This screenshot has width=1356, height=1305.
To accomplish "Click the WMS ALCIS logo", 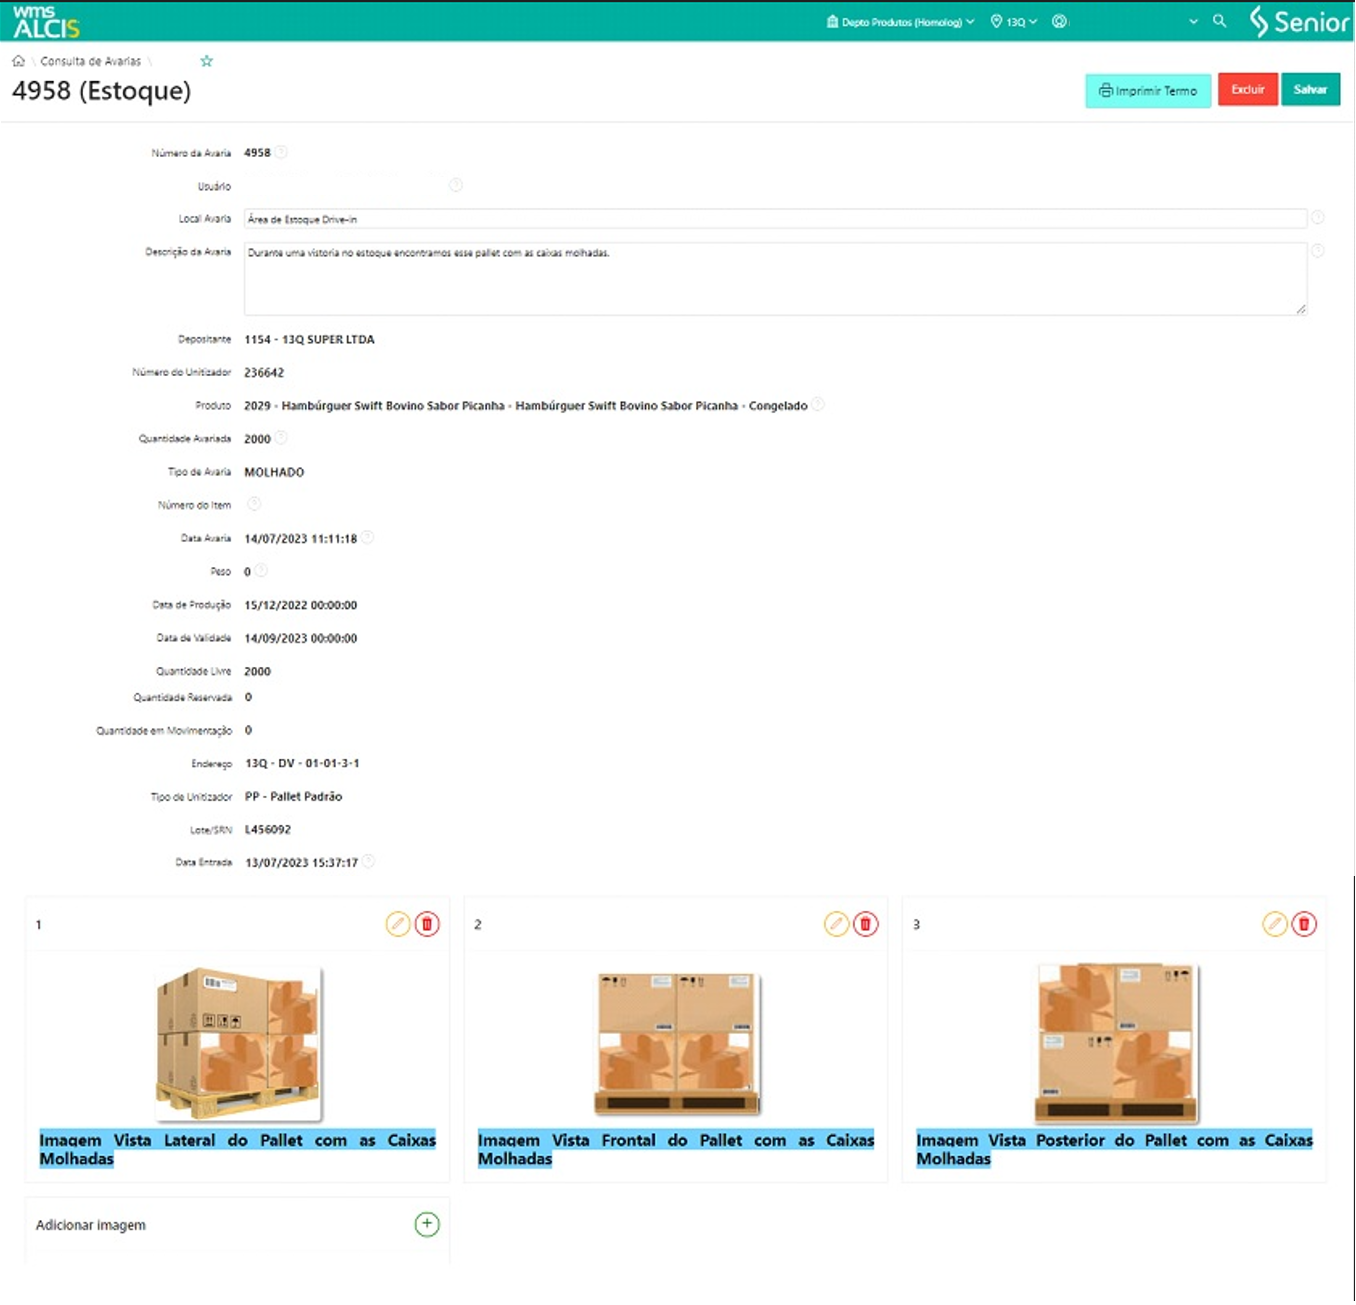I will [x=45, y=21].
